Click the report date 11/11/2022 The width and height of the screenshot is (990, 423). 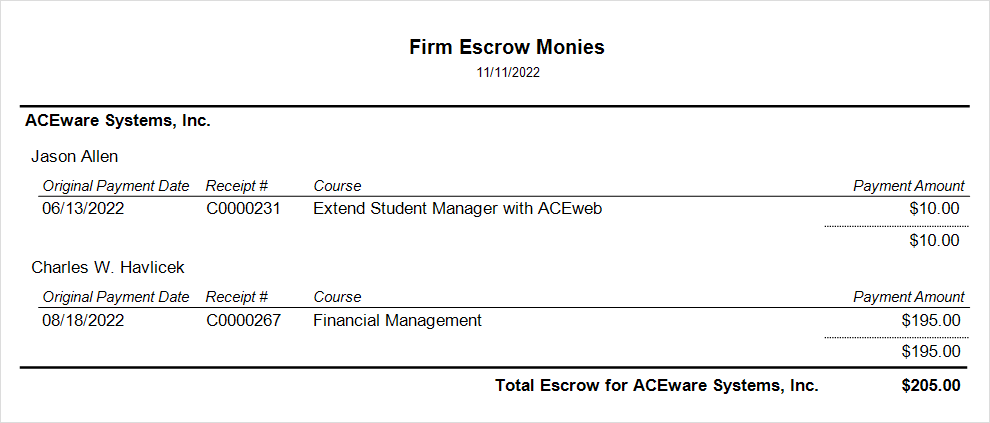pos(508,73)
